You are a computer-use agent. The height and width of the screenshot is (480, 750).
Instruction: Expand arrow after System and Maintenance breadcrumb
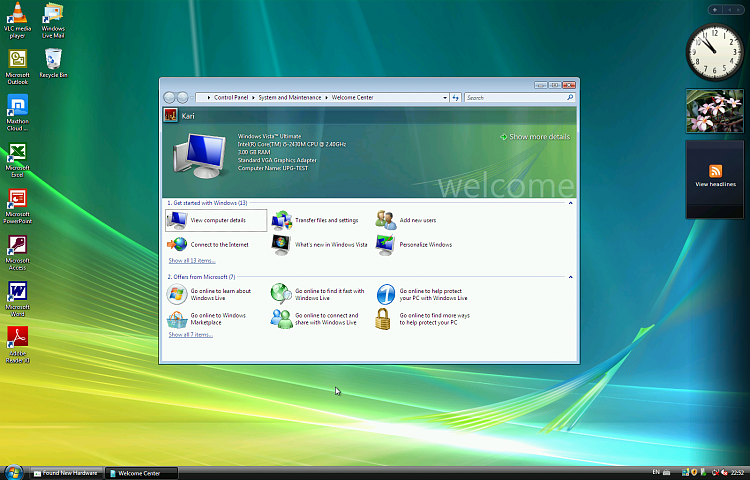coord(326,98)
